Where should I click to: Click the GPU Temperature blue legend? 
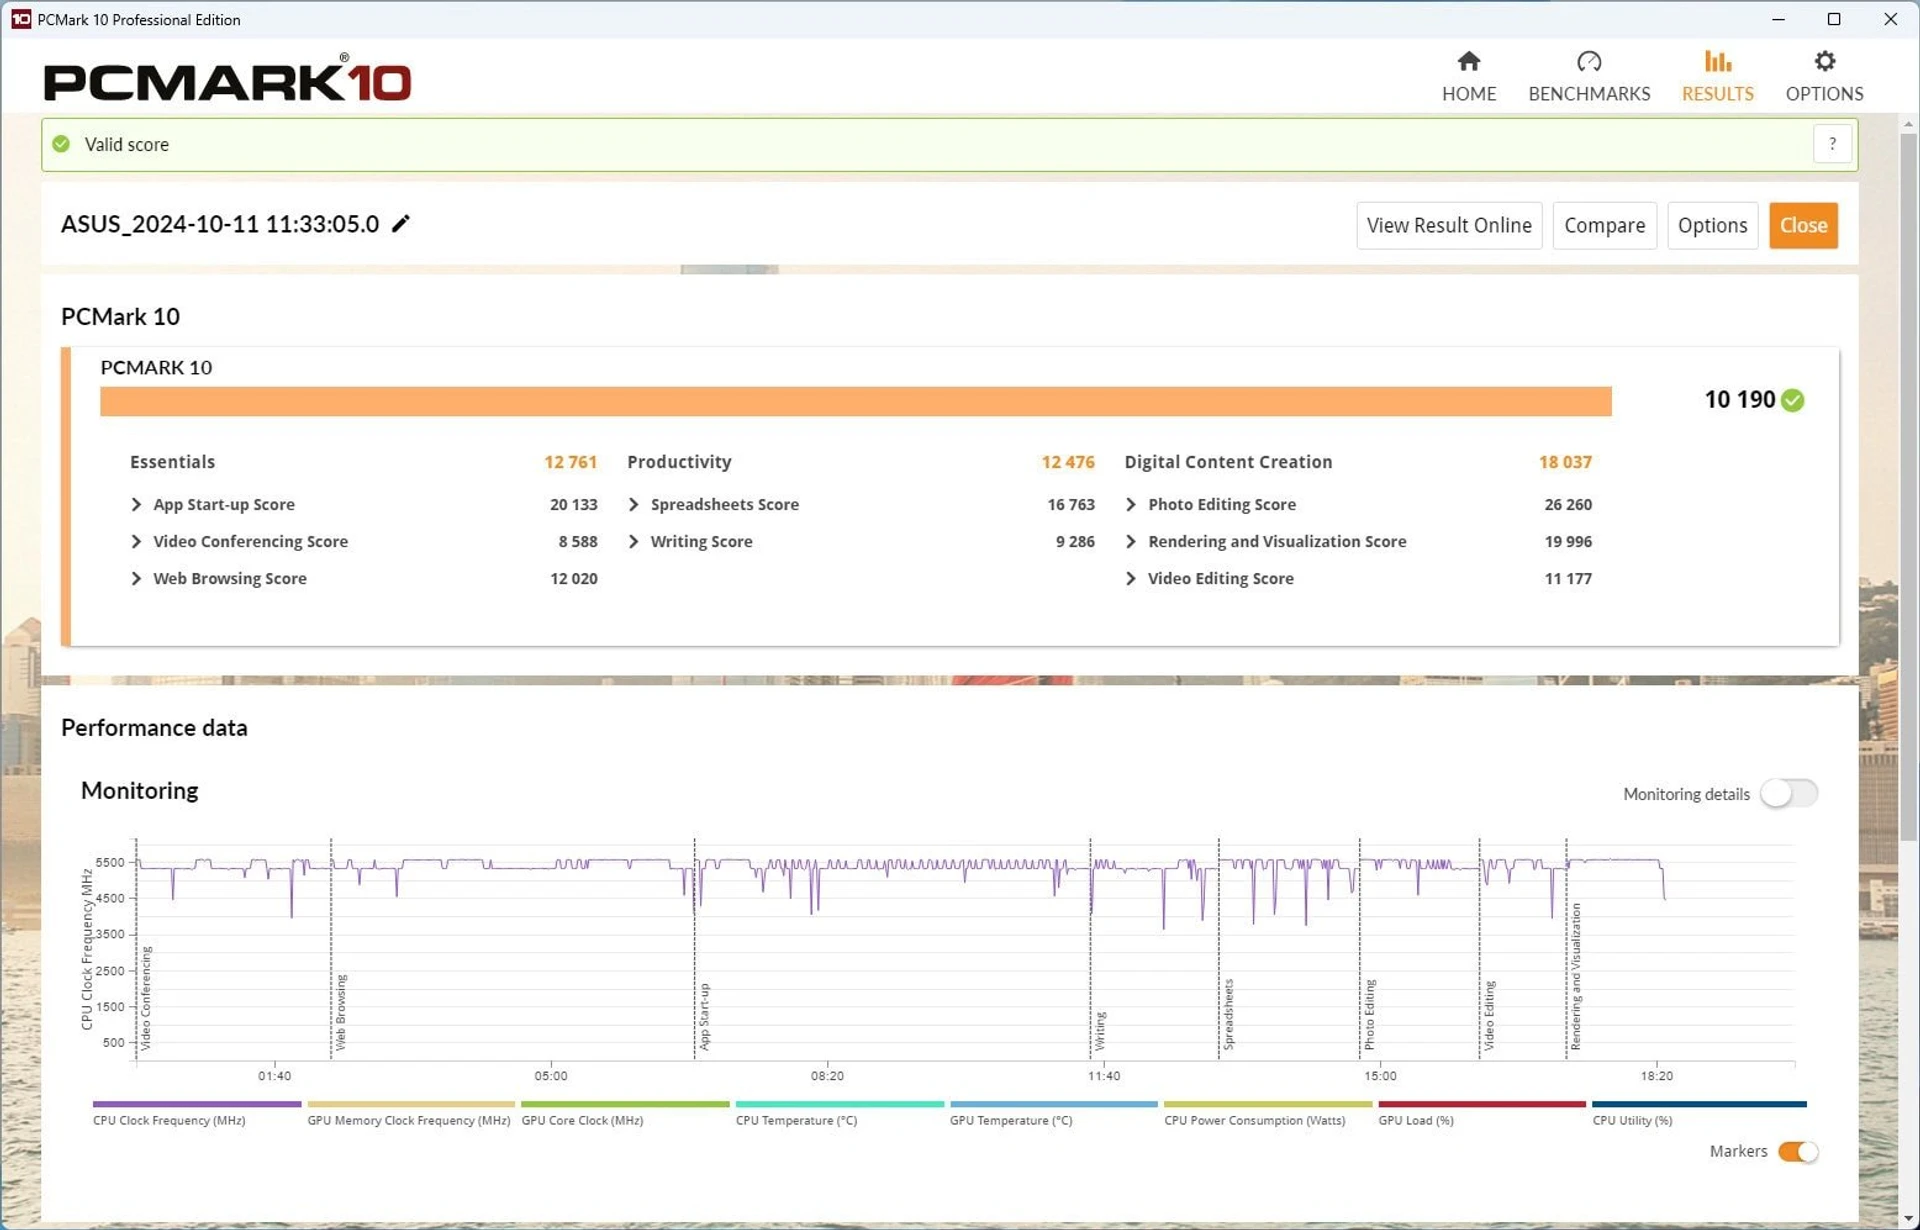click(1053, 1105)
